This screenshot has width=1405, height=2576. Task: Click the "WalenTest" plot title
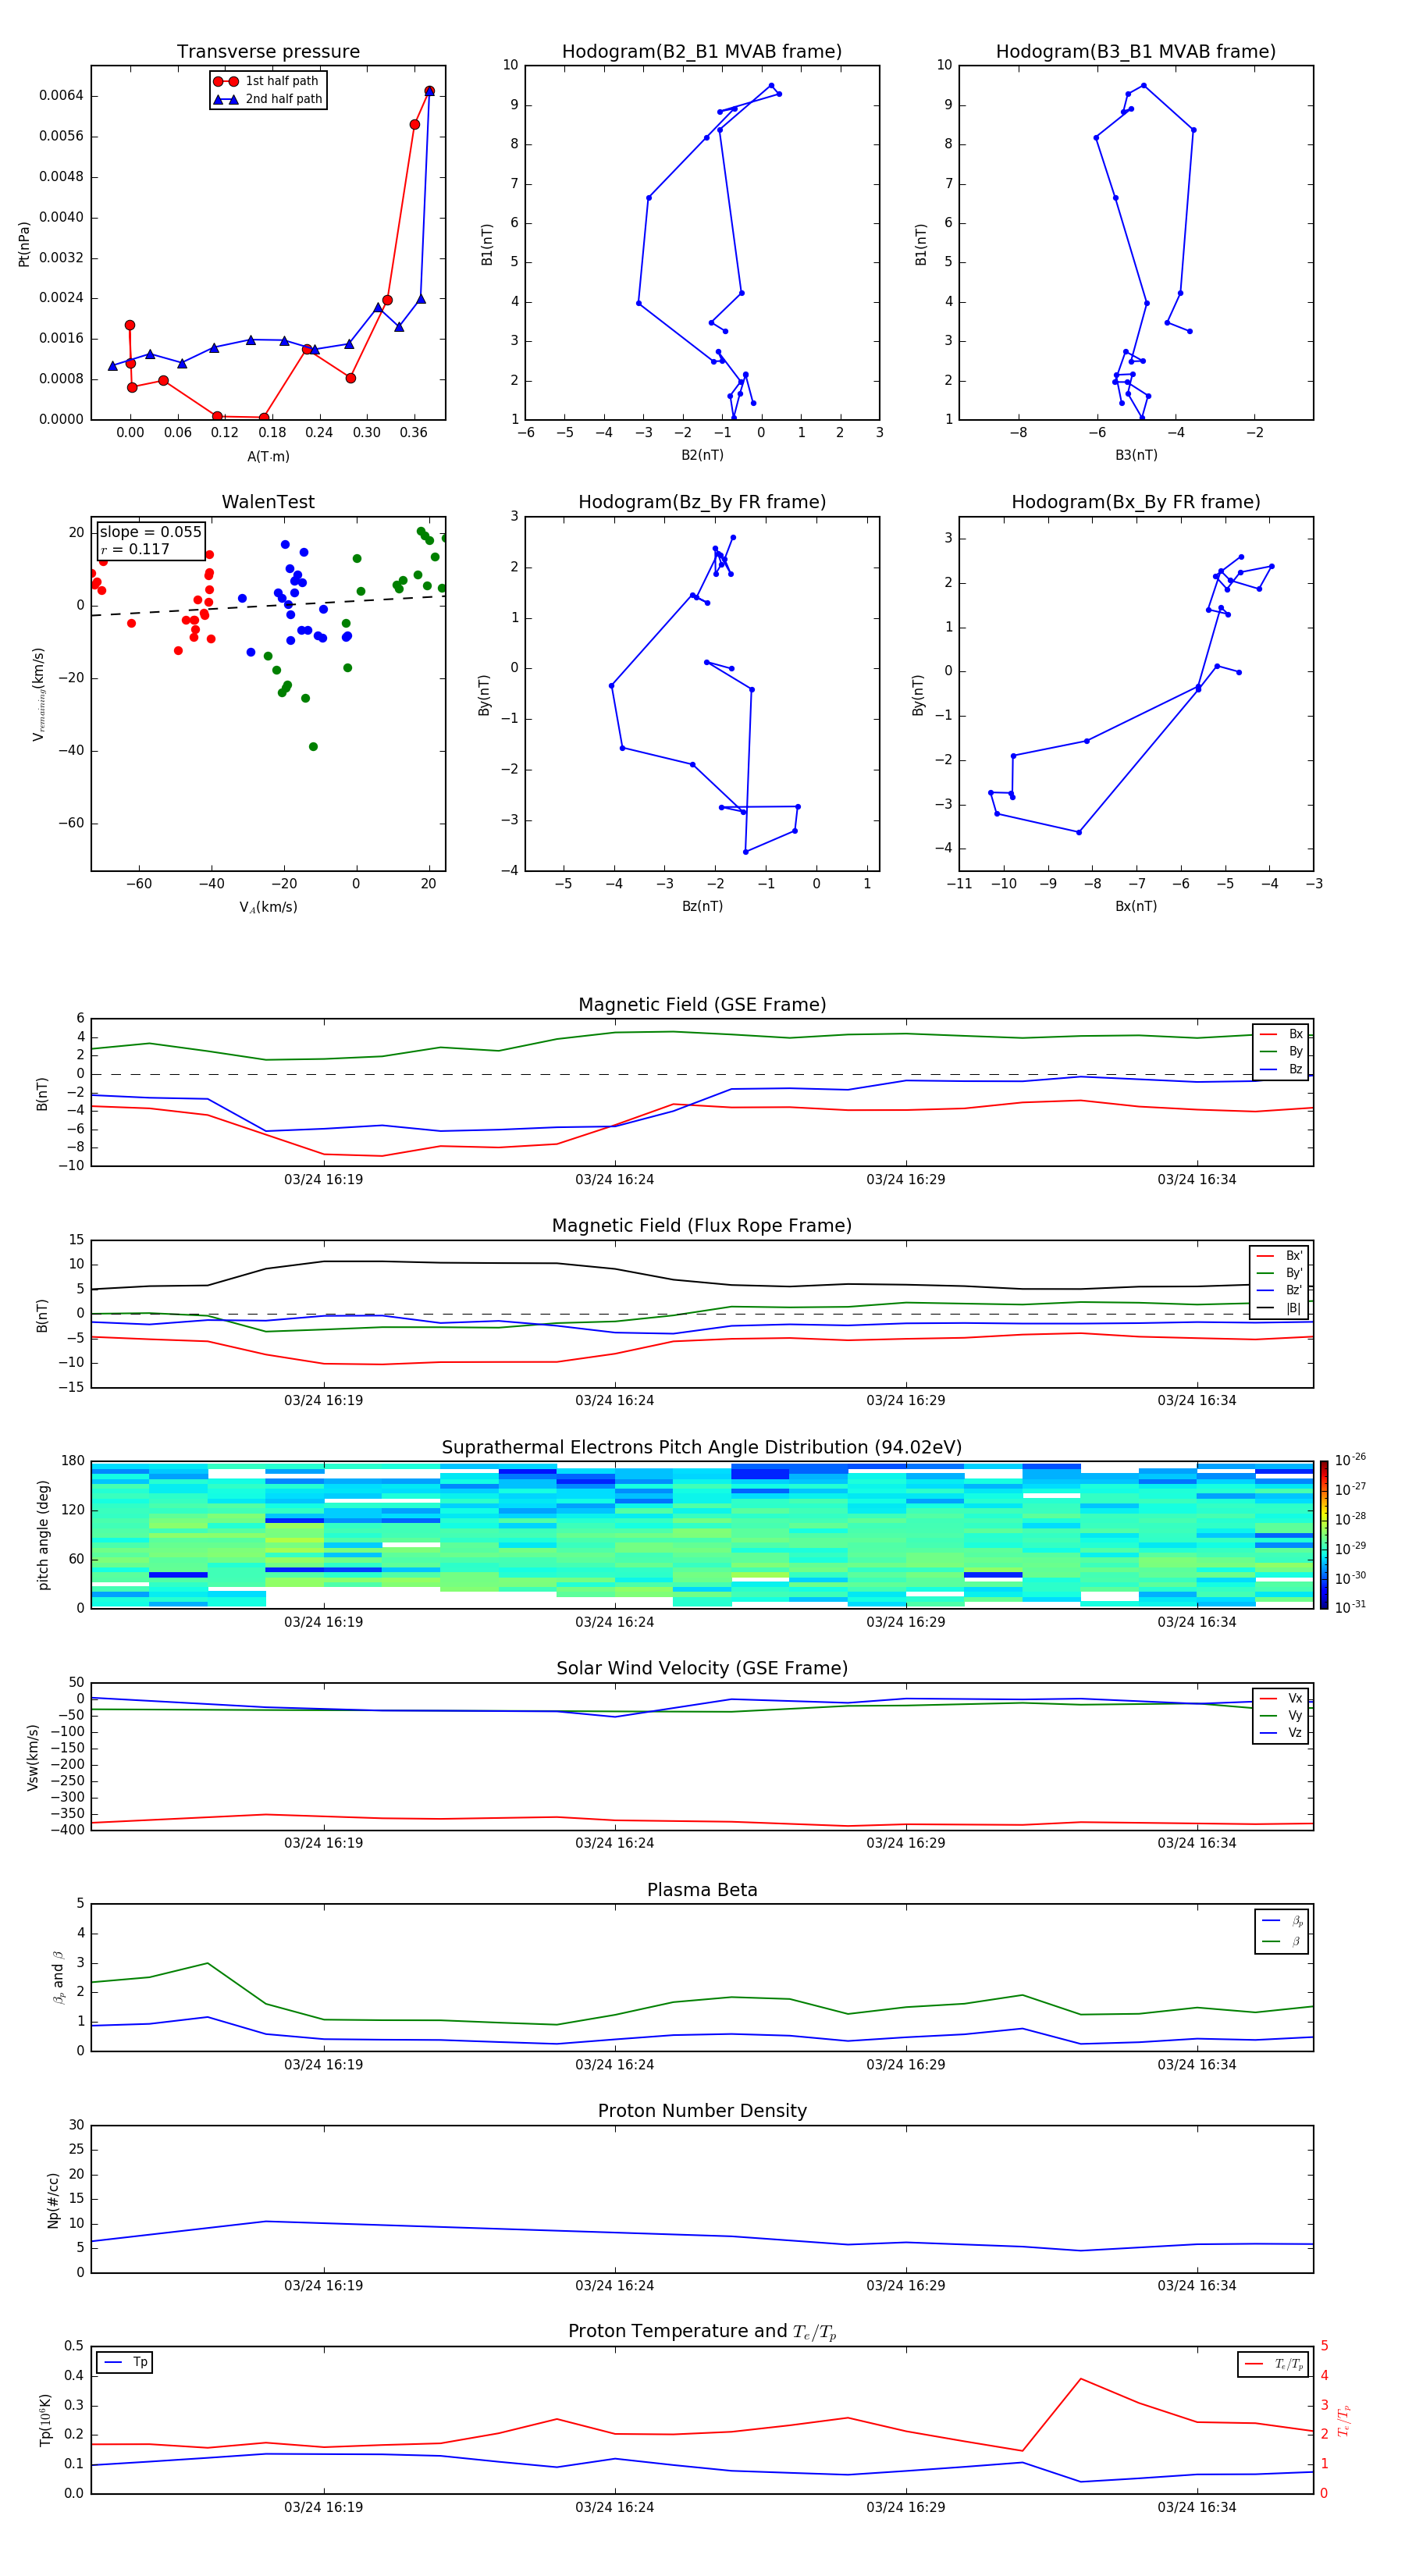coord(268,502)
